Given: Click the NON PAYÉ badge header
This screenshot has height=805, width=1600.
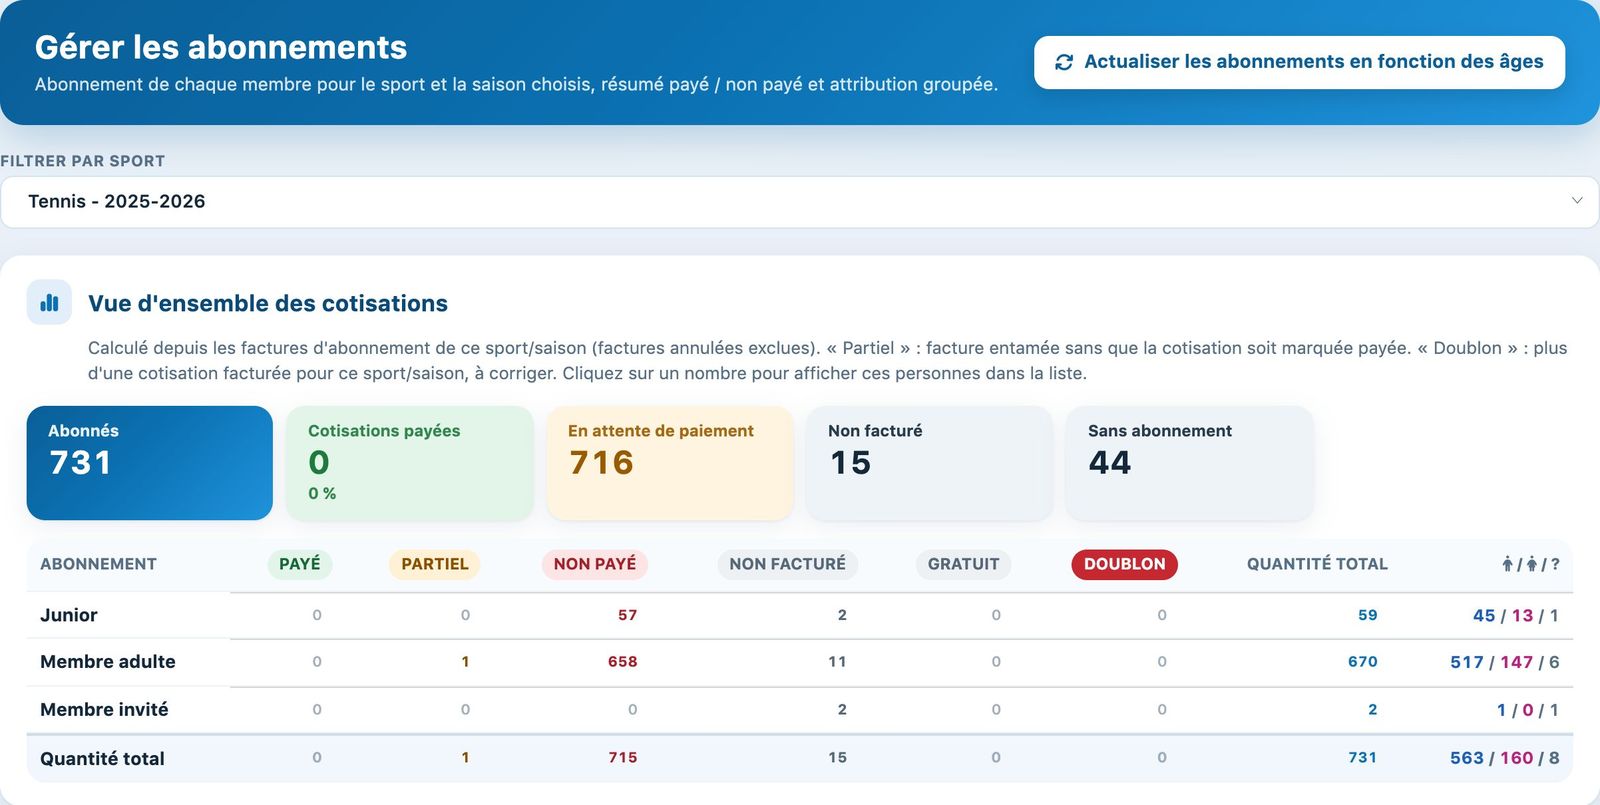Looking at the screenshot, I should point(595,564).
